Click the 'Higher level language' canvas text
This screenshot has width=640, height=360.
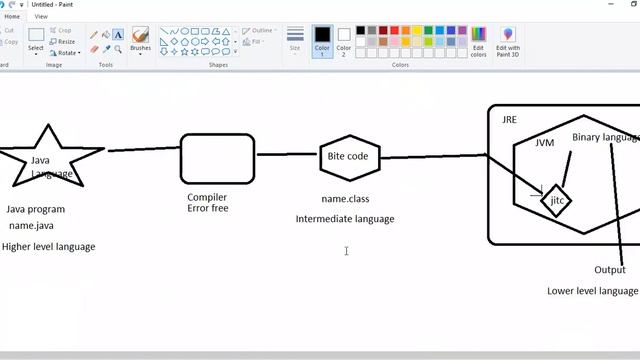point(49,247)
